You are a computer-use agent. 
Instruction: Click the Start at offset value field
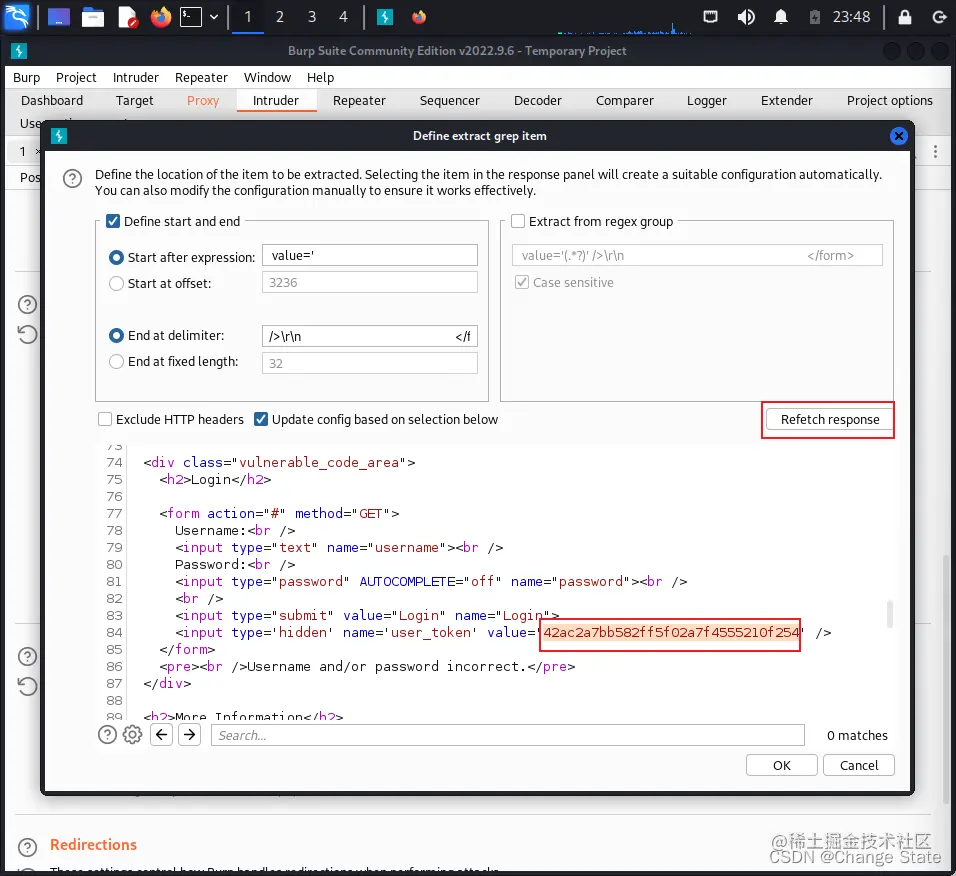(x=369, y=282)
